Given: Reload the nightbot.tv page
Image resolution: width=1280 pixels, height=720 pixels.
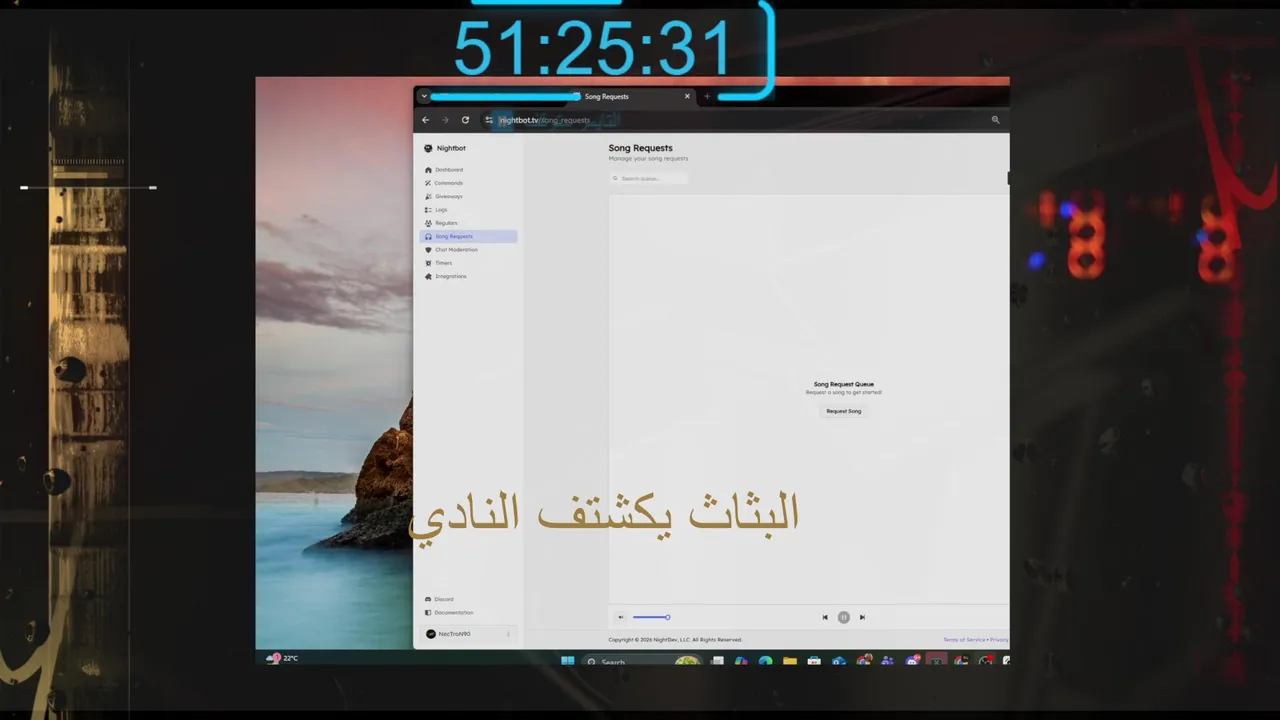Looking at the screenshot, I should point(465,120).
